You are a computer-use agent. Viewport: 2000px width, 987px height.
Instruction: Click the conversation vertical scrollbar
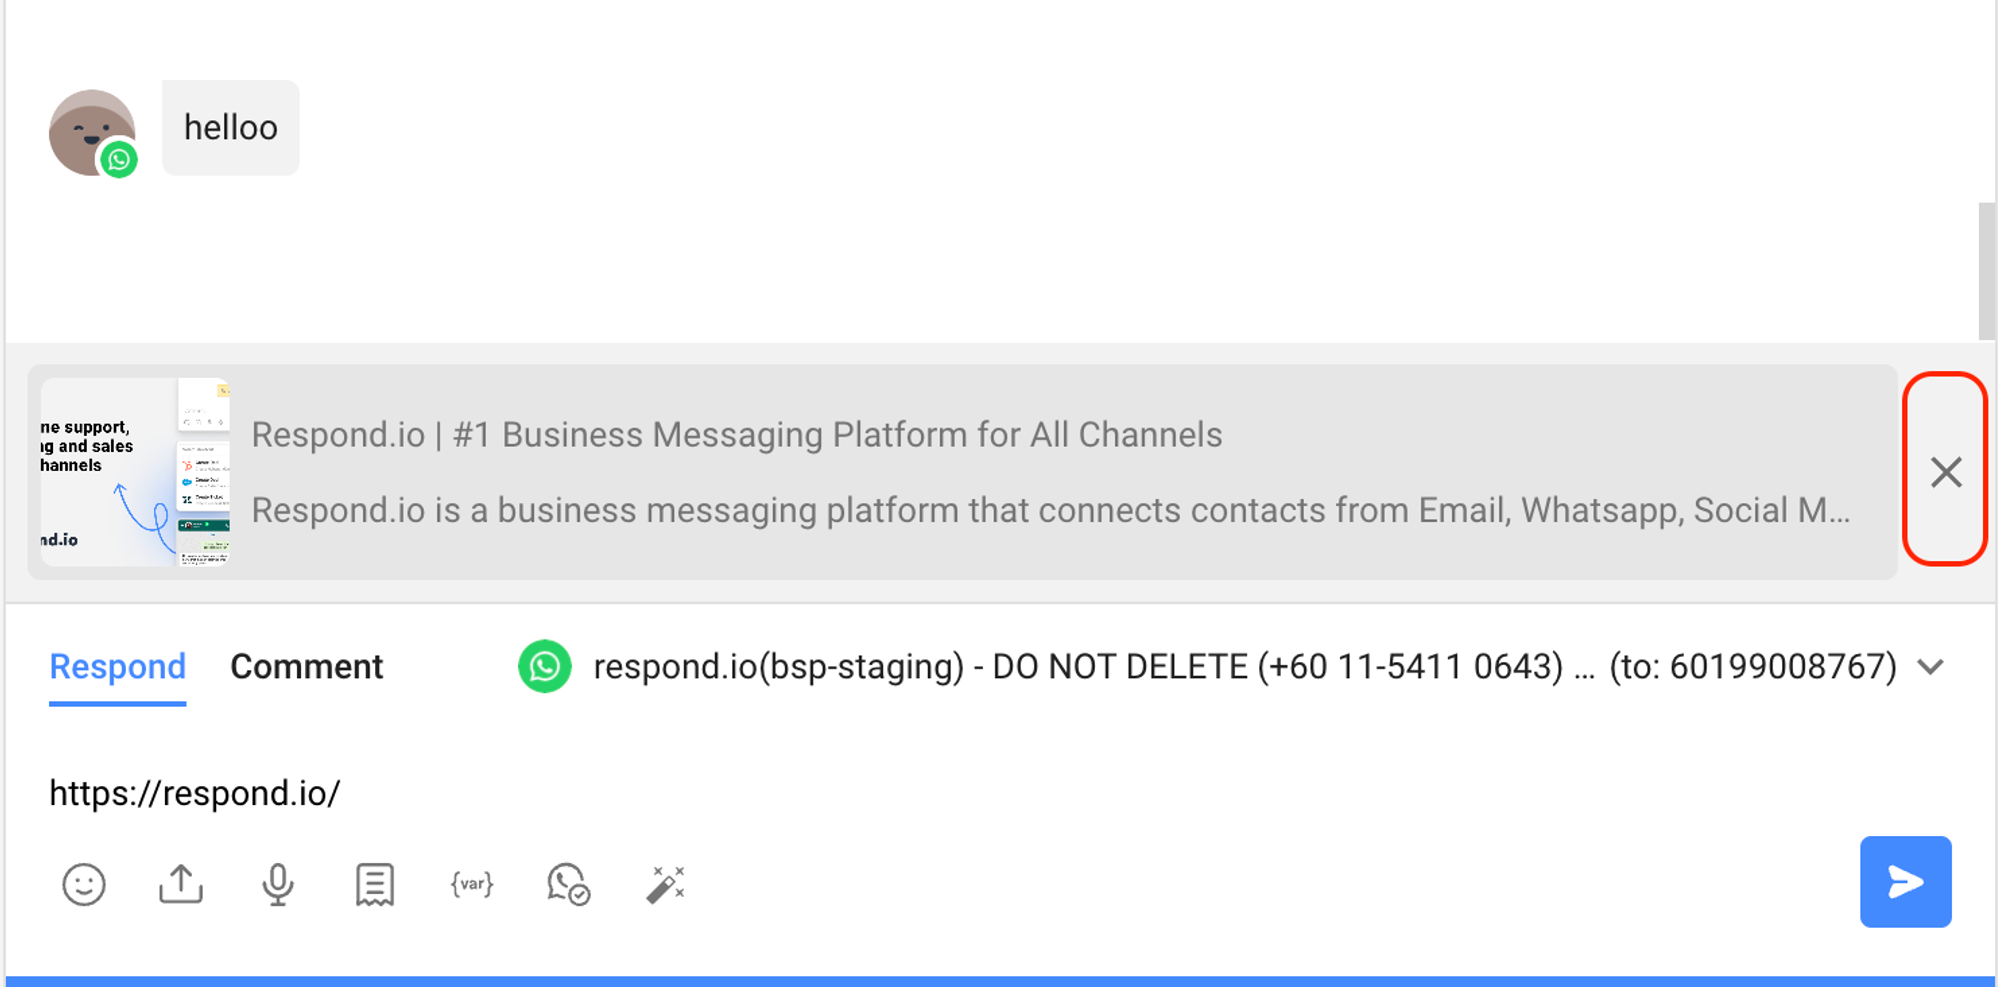pyautogui.click(x=1986, y=271)
